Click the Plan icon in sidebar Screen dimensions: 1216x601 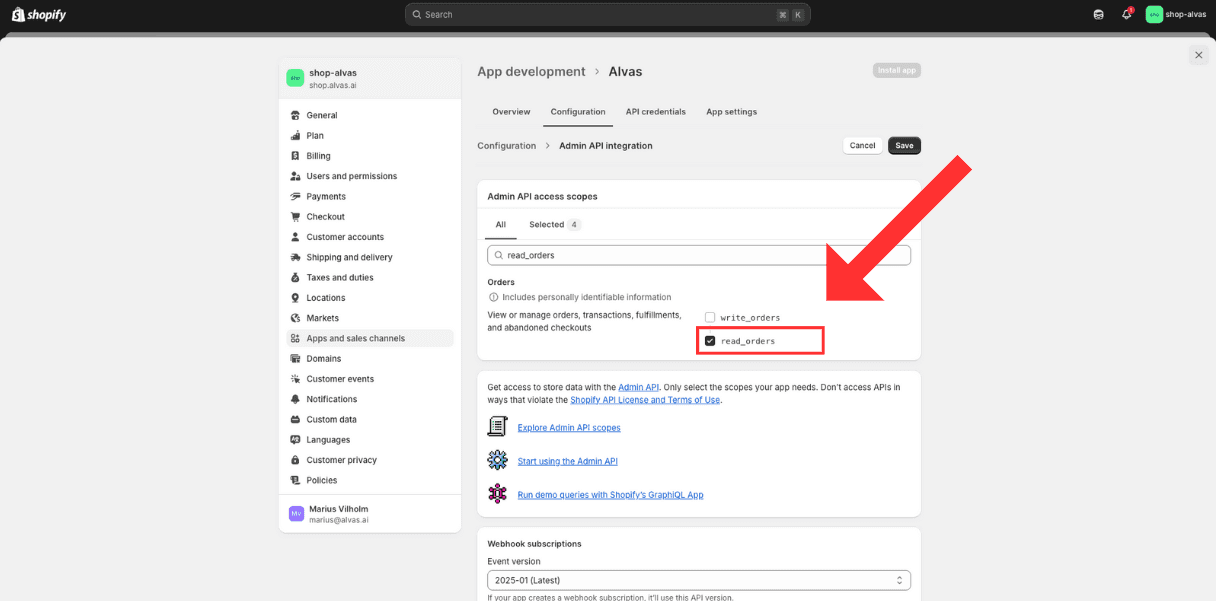(x=295, y=135)
